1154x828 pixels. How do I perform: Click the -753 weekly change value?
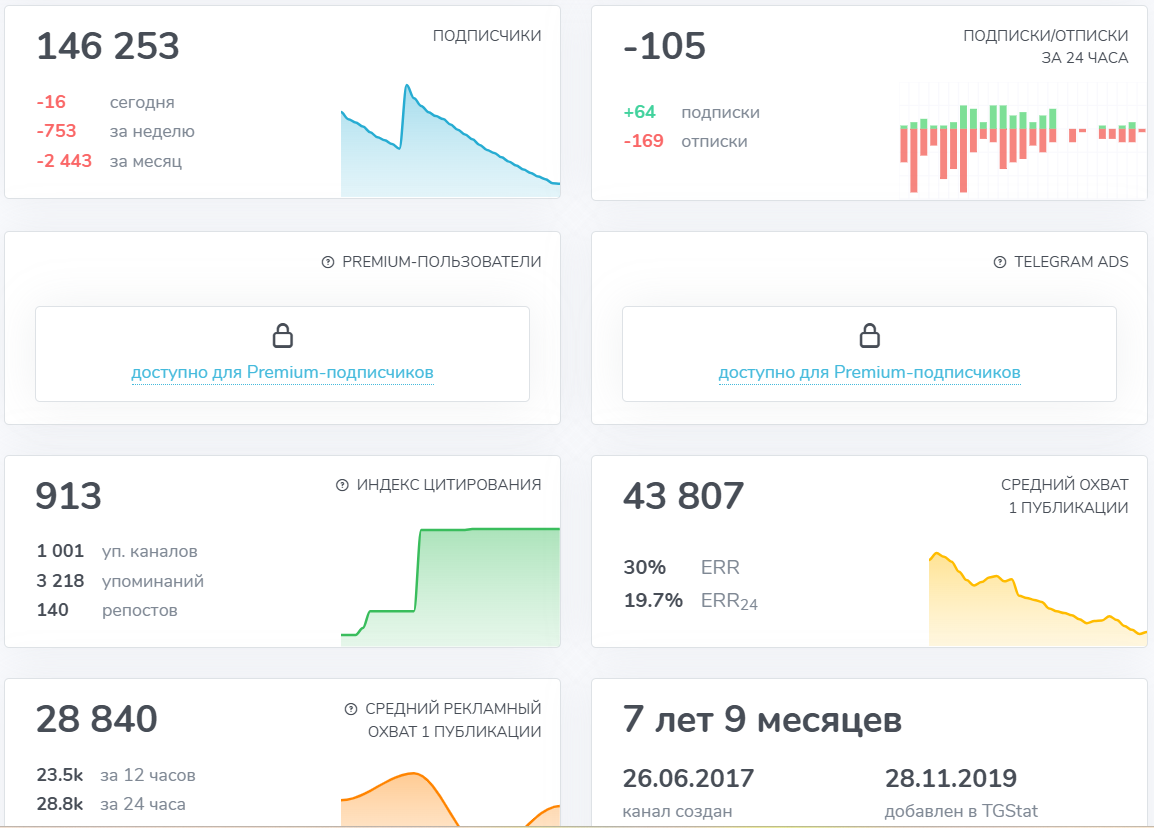[x=57, y=131]
